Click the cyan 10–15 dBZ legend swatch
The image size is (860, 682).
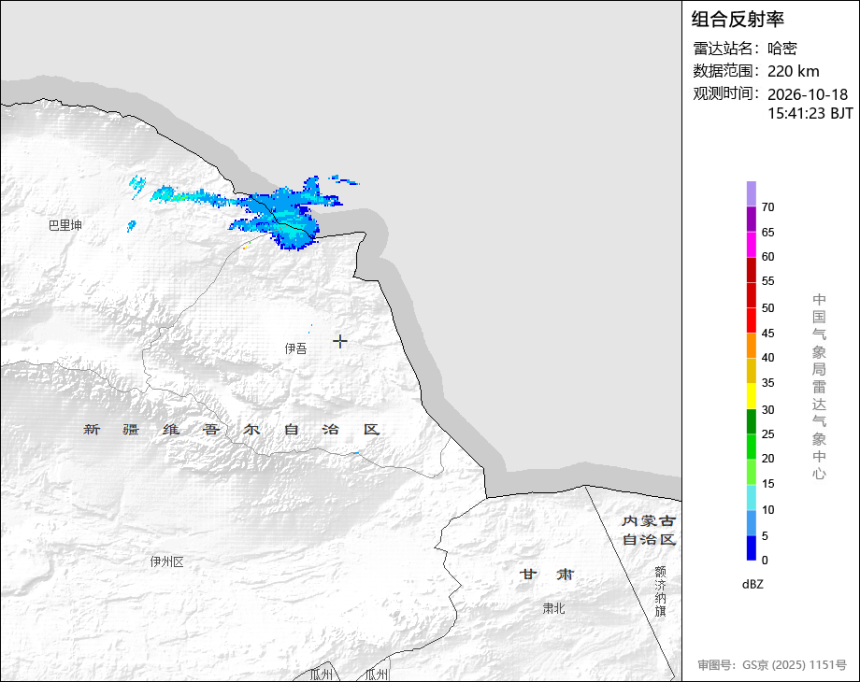tap(751, 498)
